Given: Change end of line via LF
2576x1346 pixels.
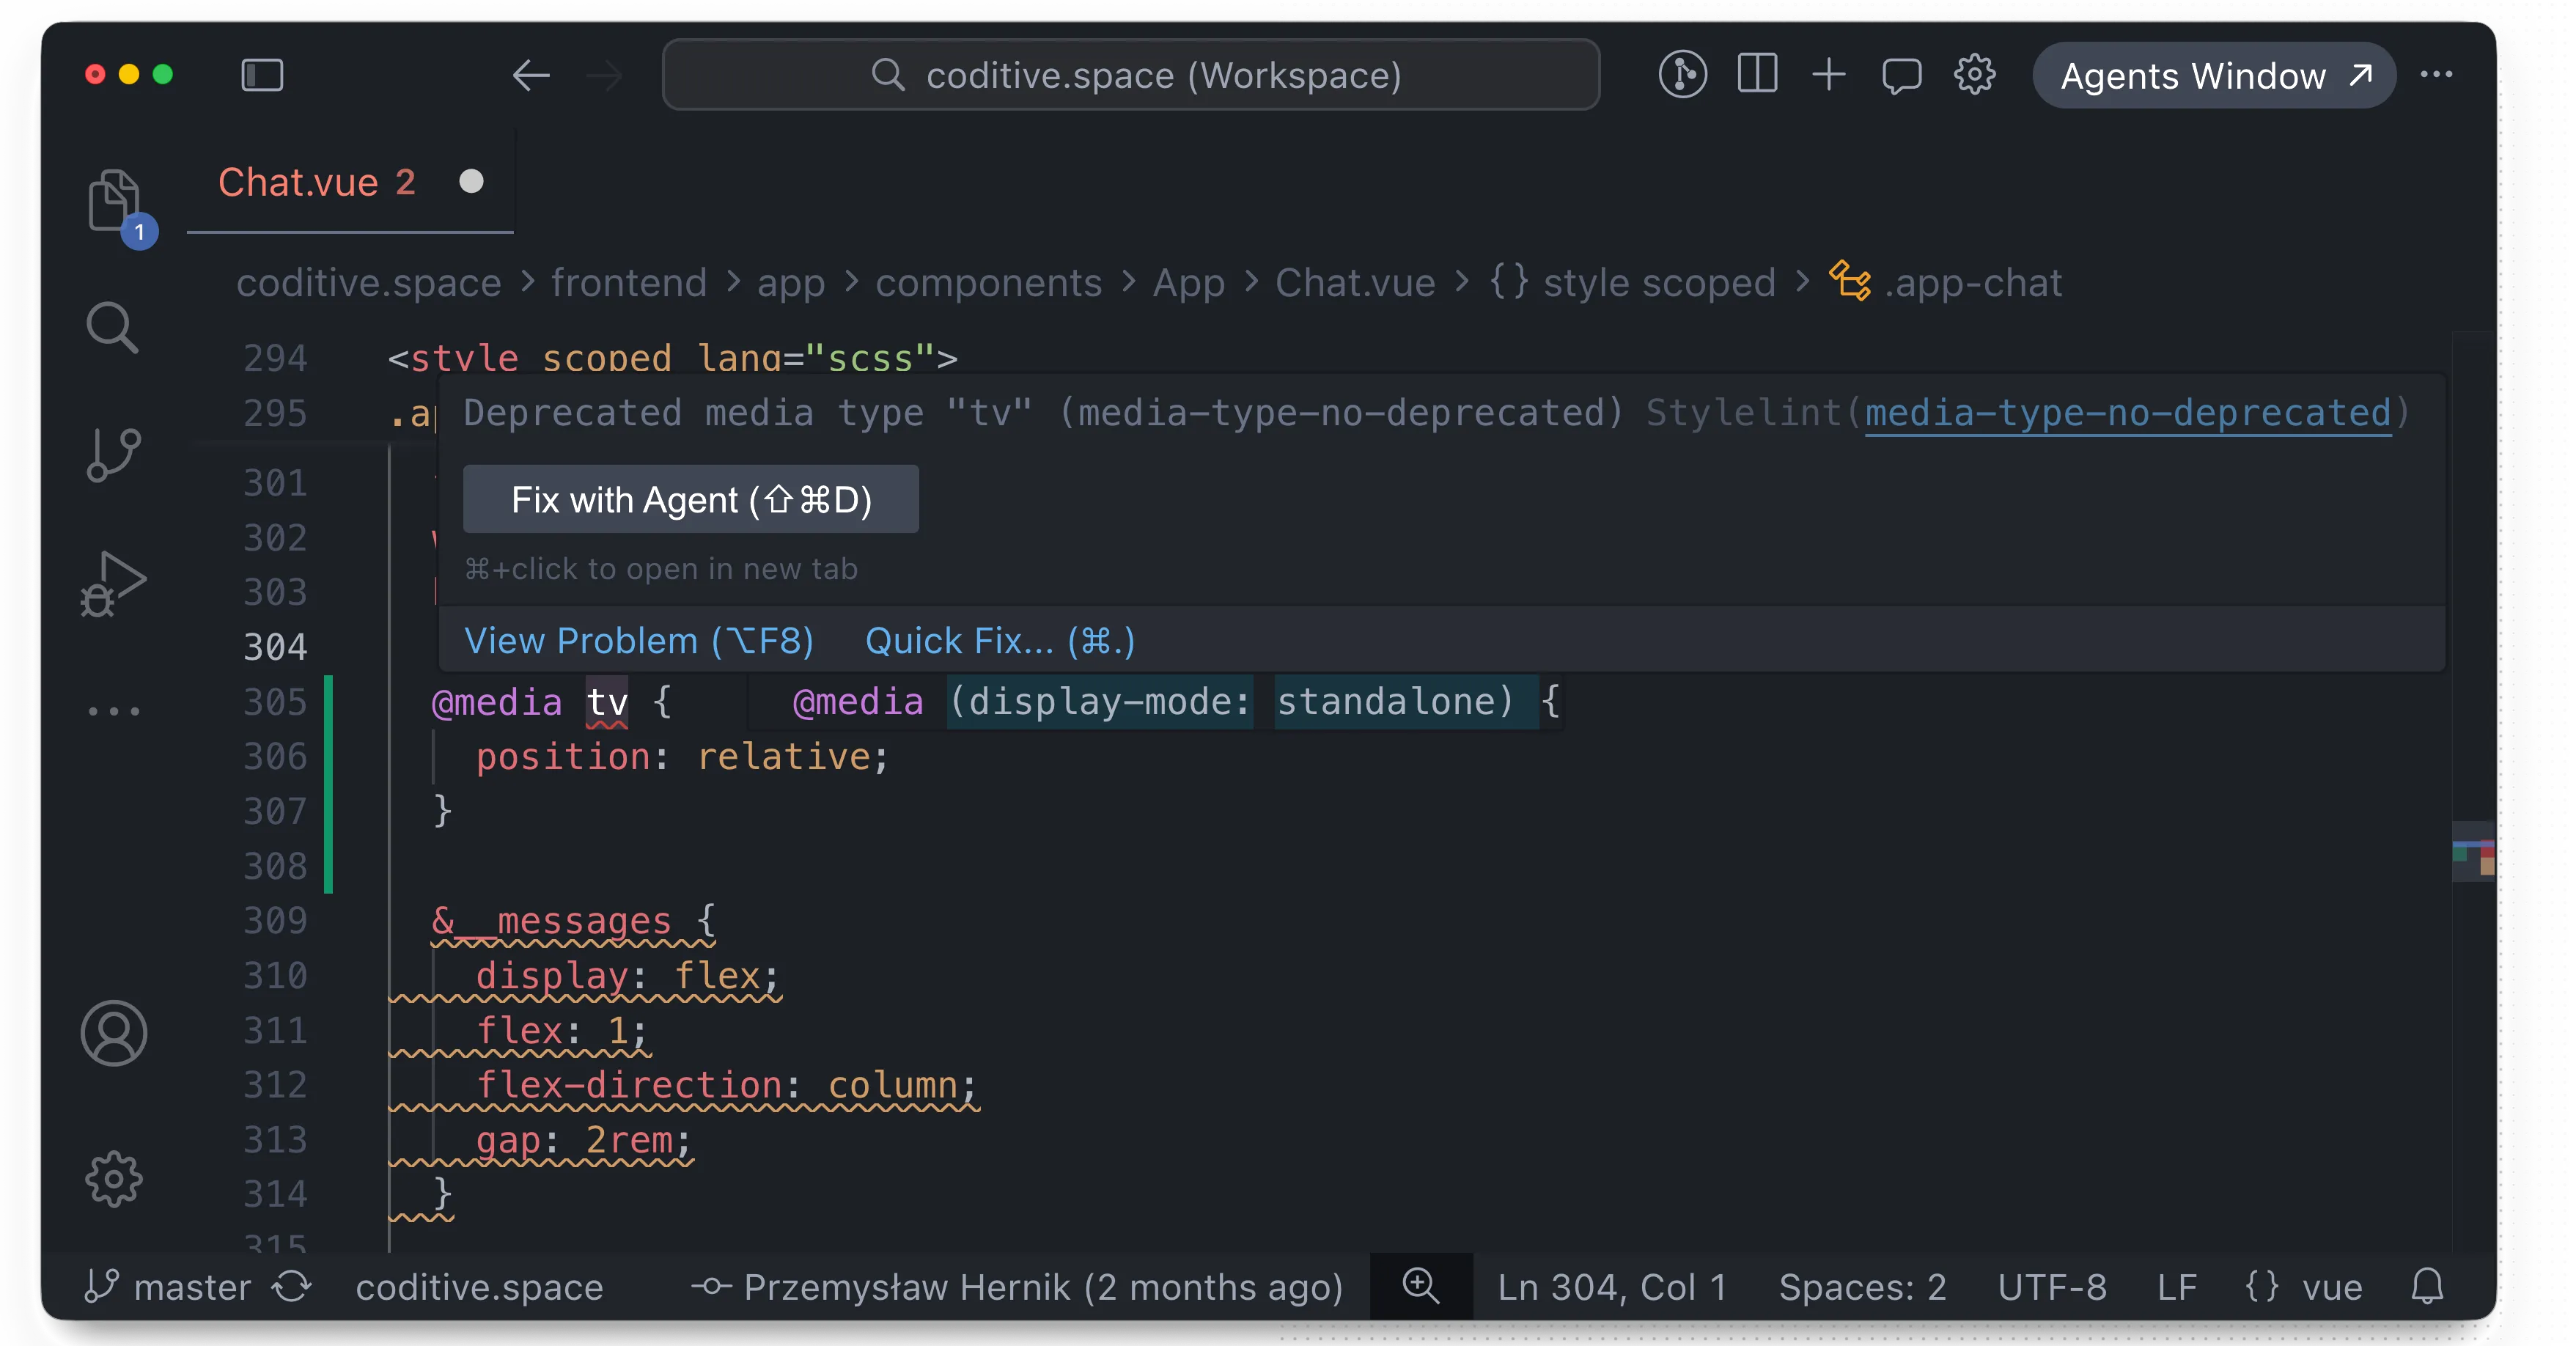Looking at the screenshot, I should pyautogui.click(x=2177, y=1287).
